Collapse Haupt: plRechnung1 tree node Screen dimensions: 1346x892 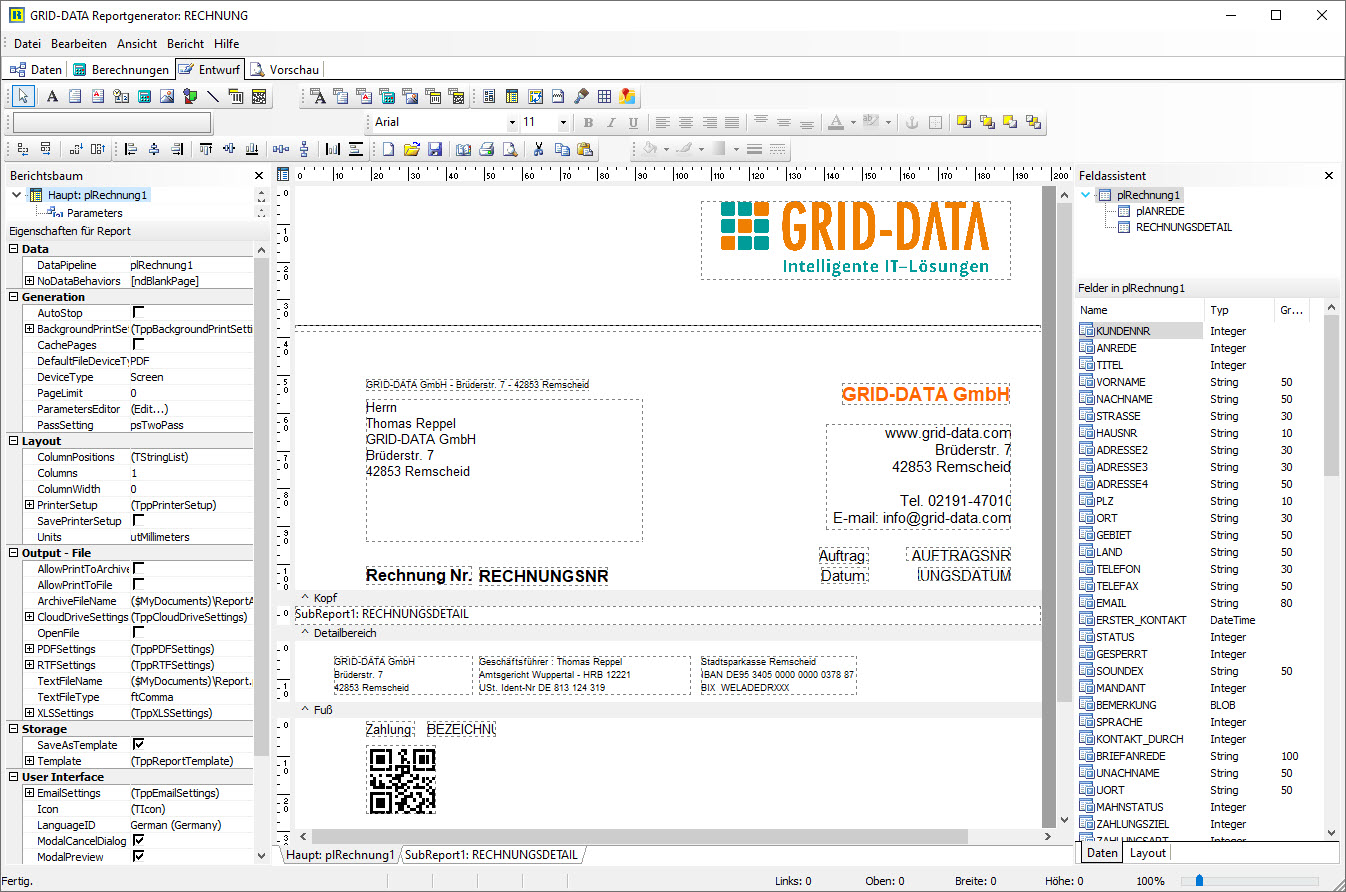point(16,195)
